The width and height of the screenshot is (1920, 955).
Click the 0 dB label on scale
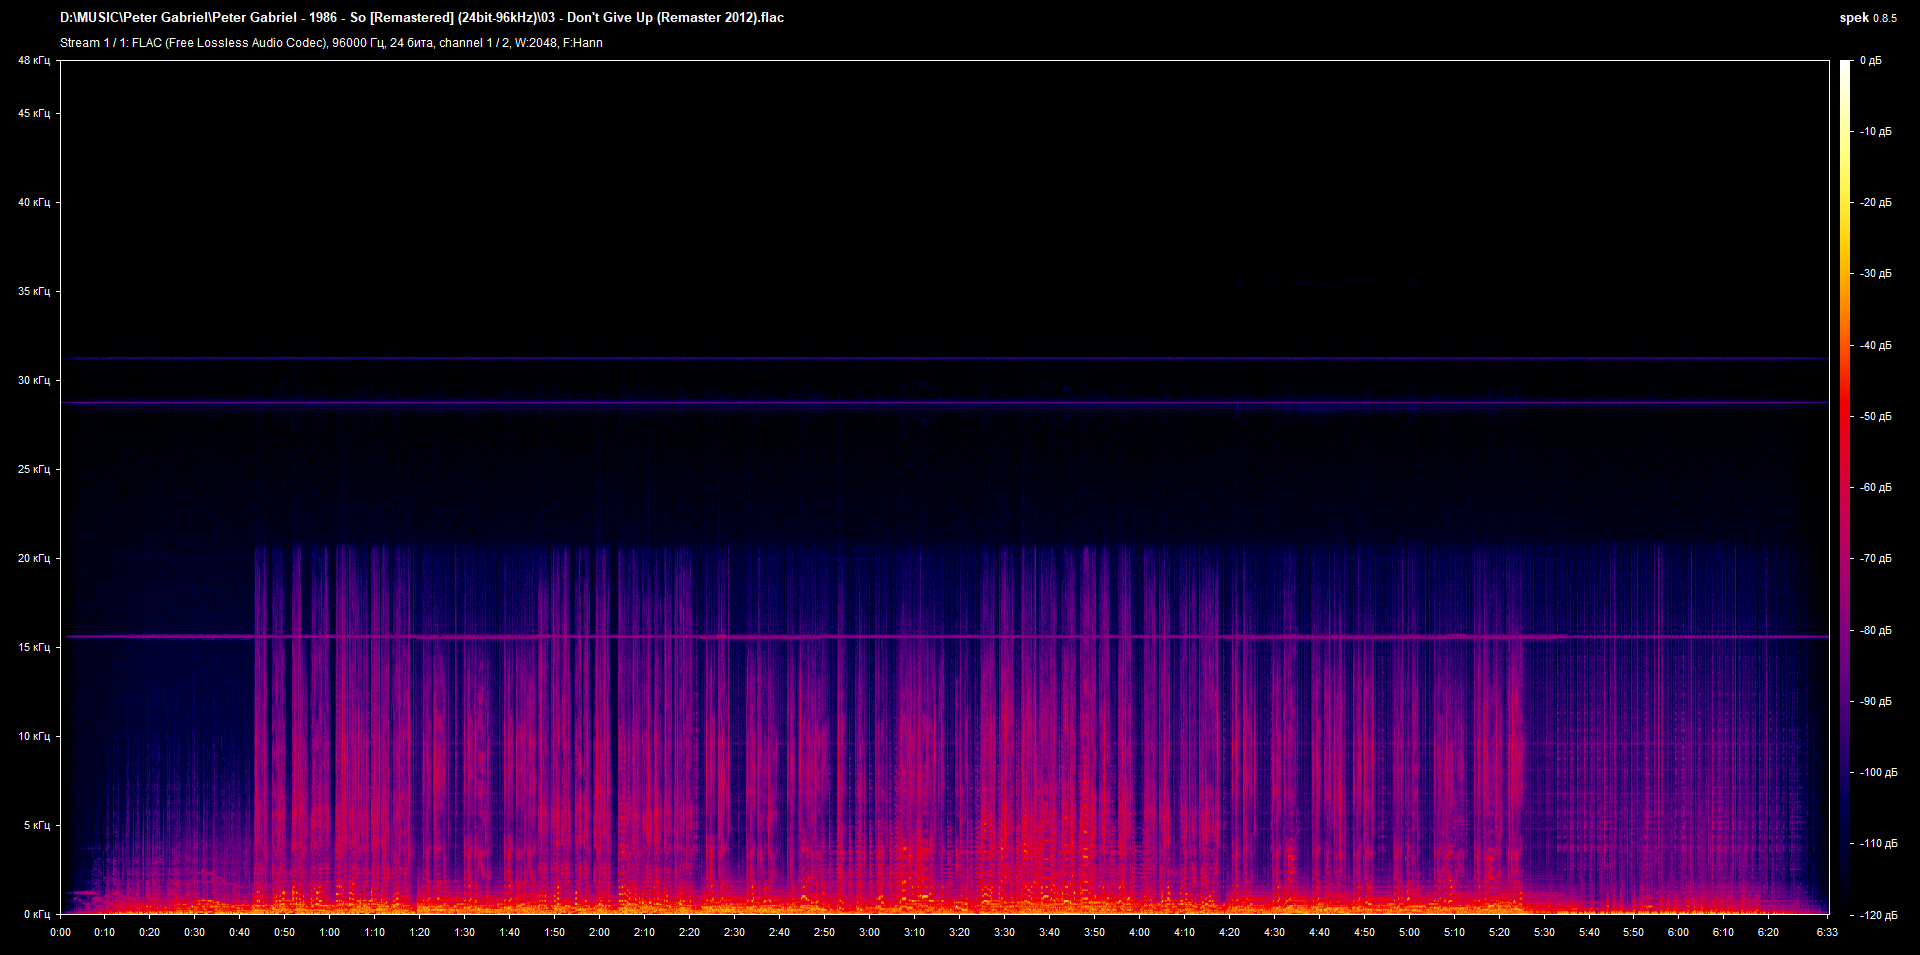tap(1870, 61)
